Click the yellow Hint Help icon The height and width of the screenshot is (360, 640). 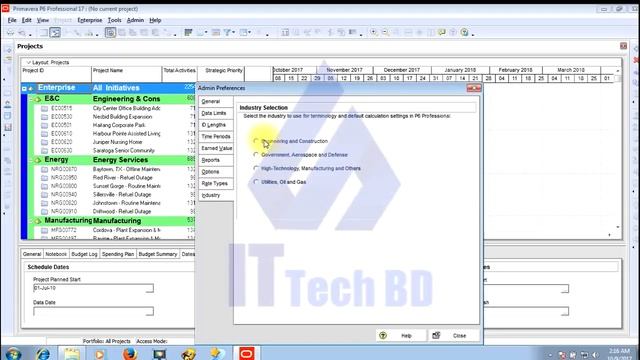(442, 32)
